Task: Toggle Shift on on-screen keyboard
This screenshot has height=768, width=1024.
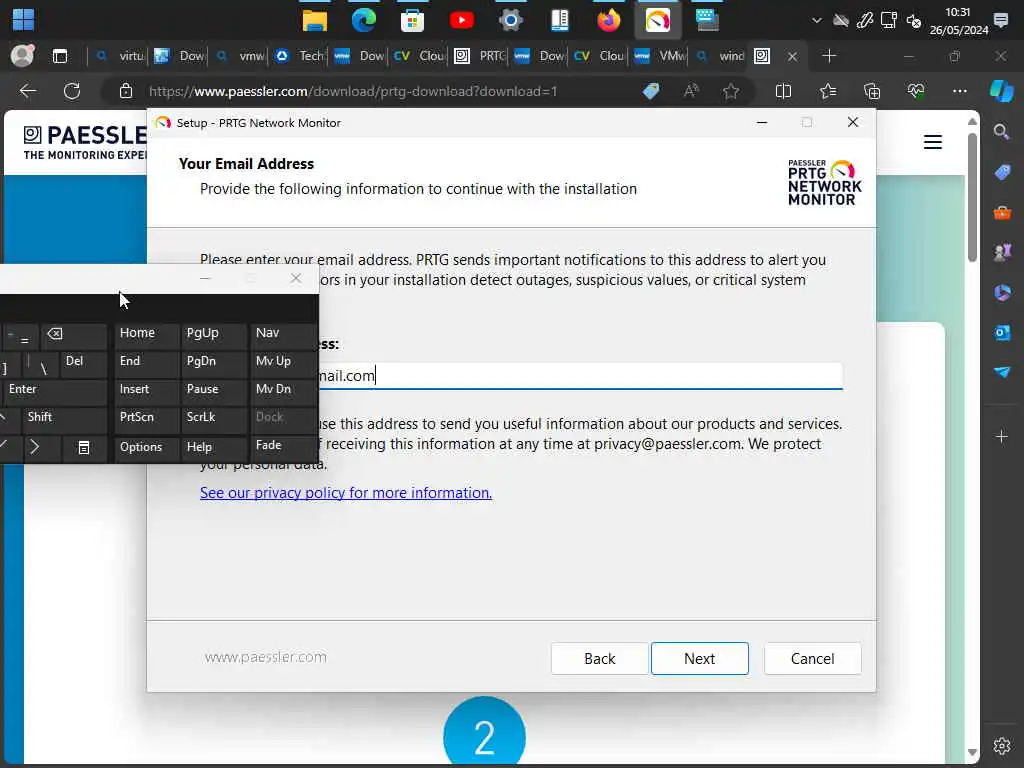Action: click(x=63, y=420)
